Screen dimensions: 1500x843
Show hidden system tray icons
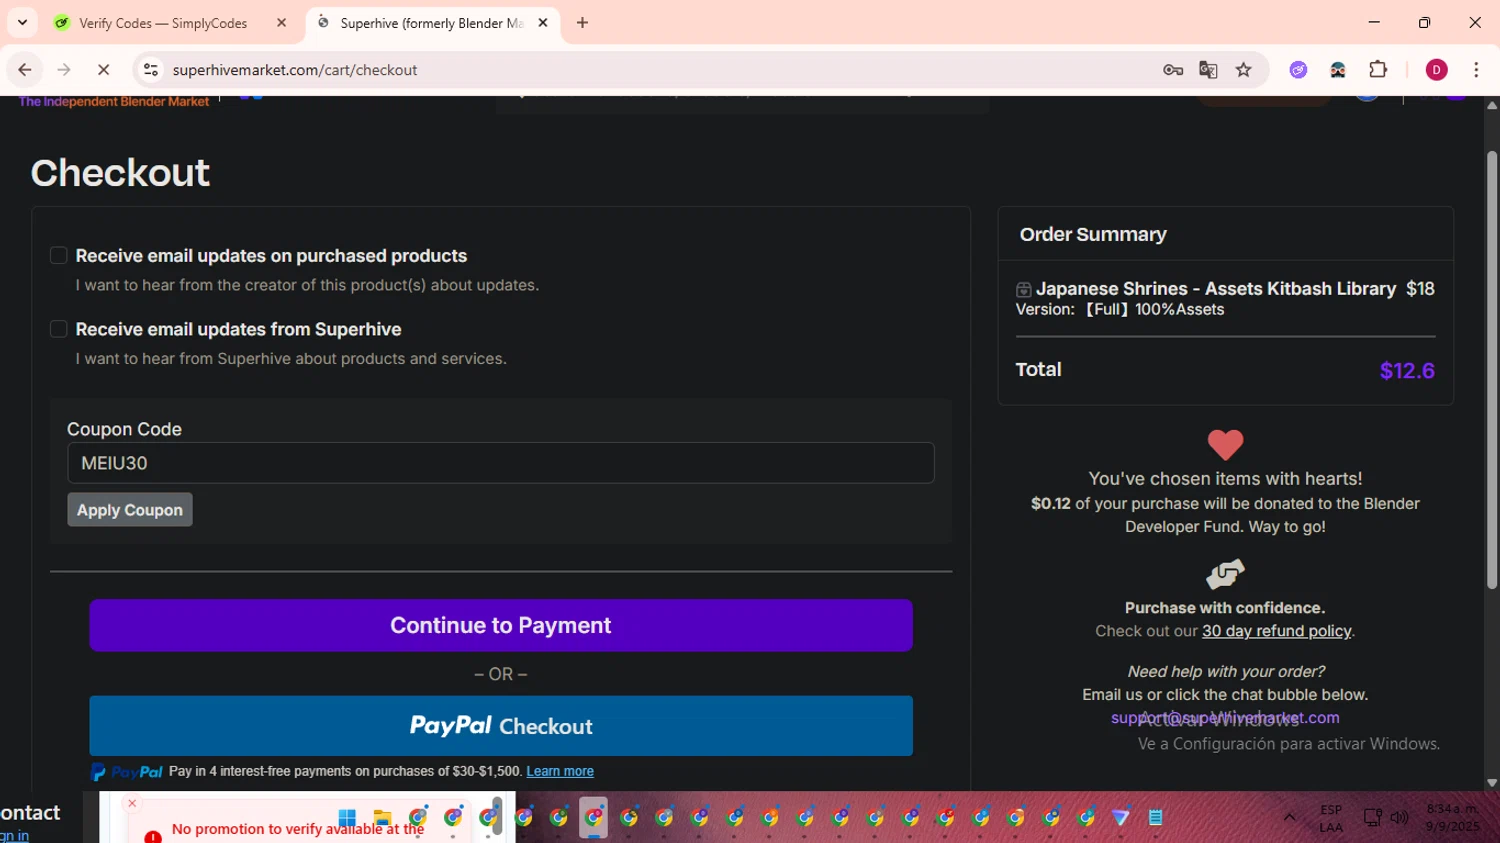coord(1289,818)
